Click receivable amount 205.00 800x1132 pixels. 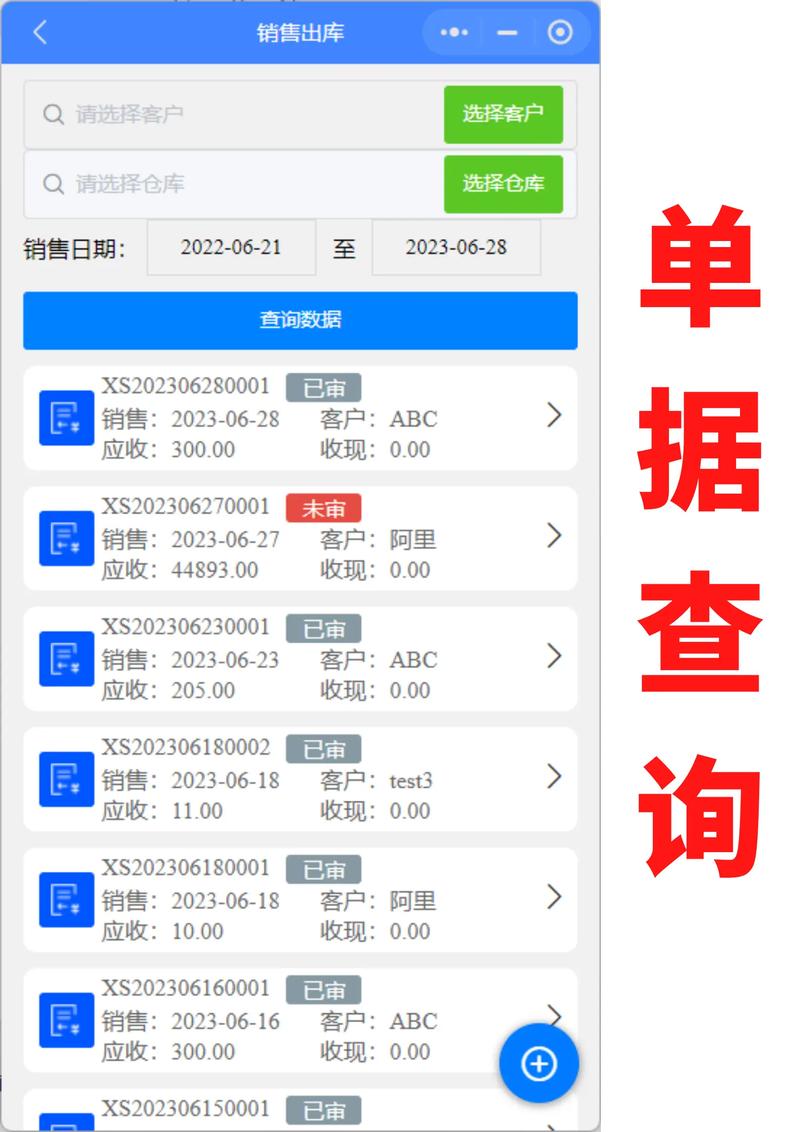point(203,691)
